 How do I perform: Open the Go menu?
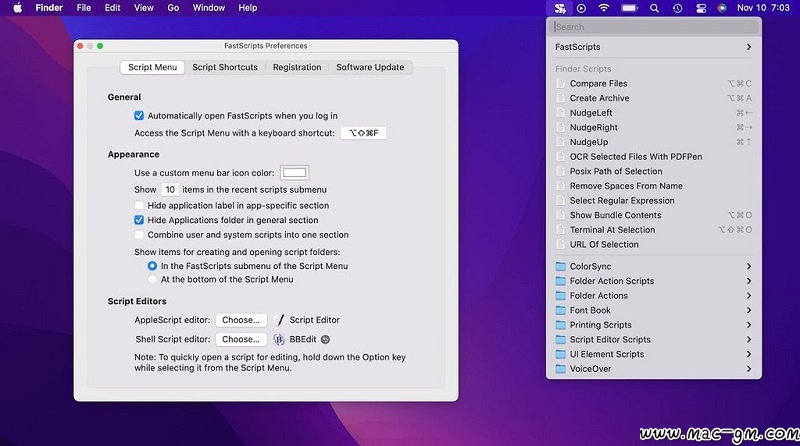[x=173, y=8]
